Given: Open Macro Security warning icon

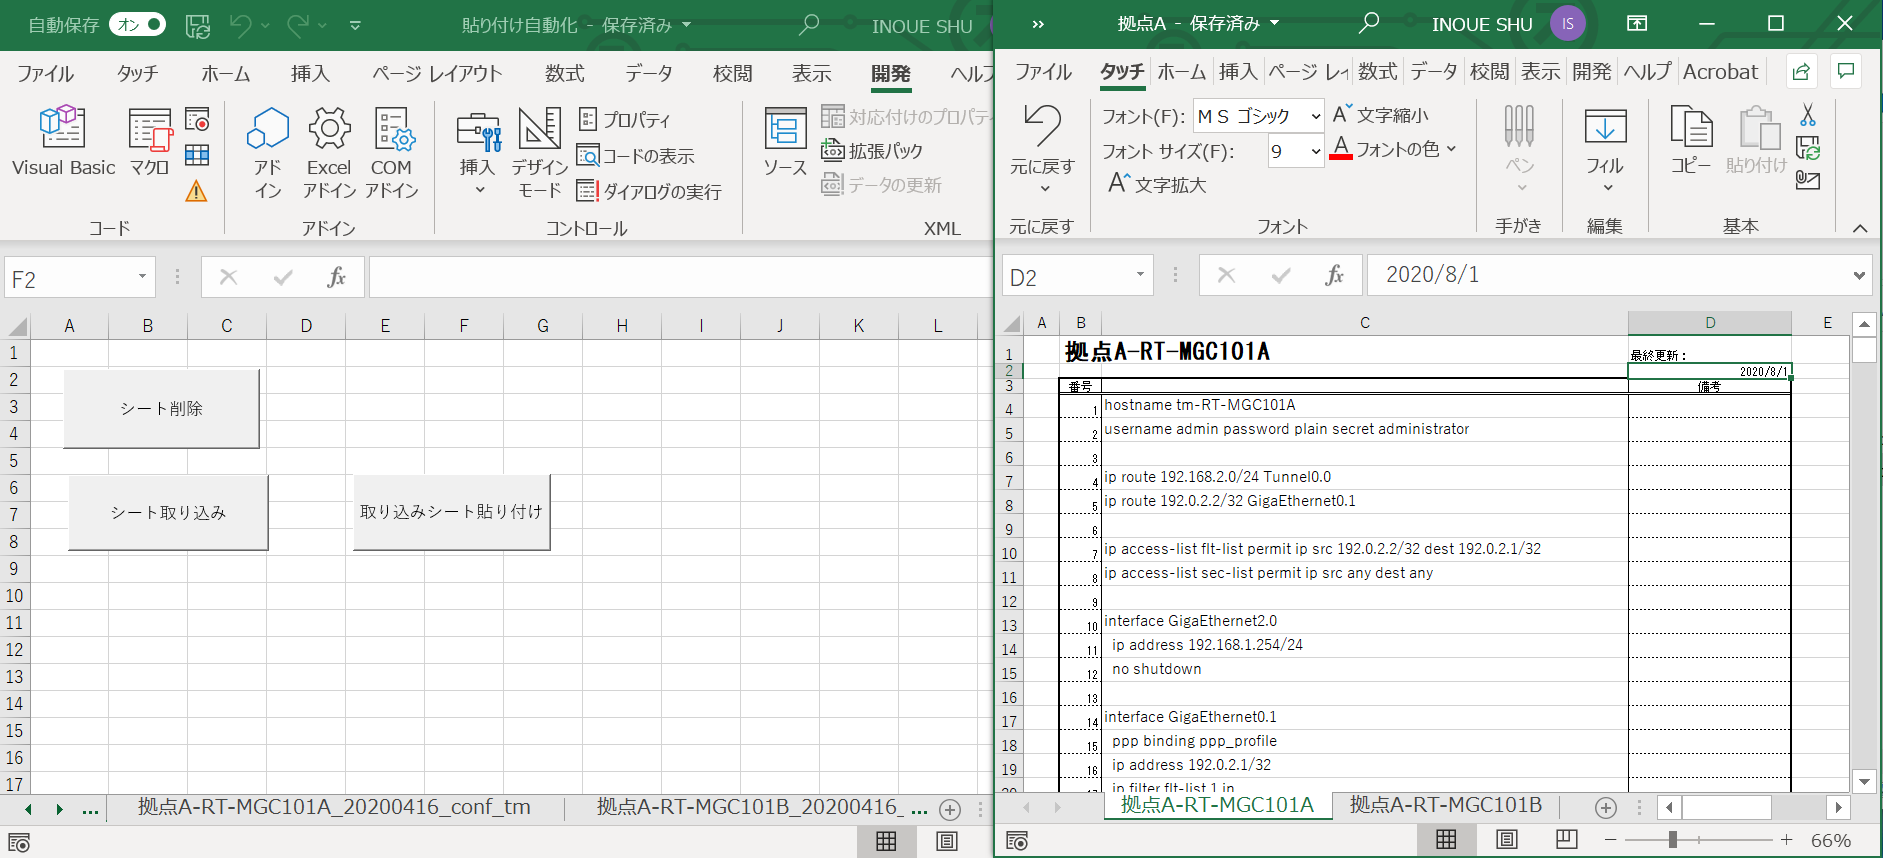Looking at the screenshot, I should (x=197, y=190).
